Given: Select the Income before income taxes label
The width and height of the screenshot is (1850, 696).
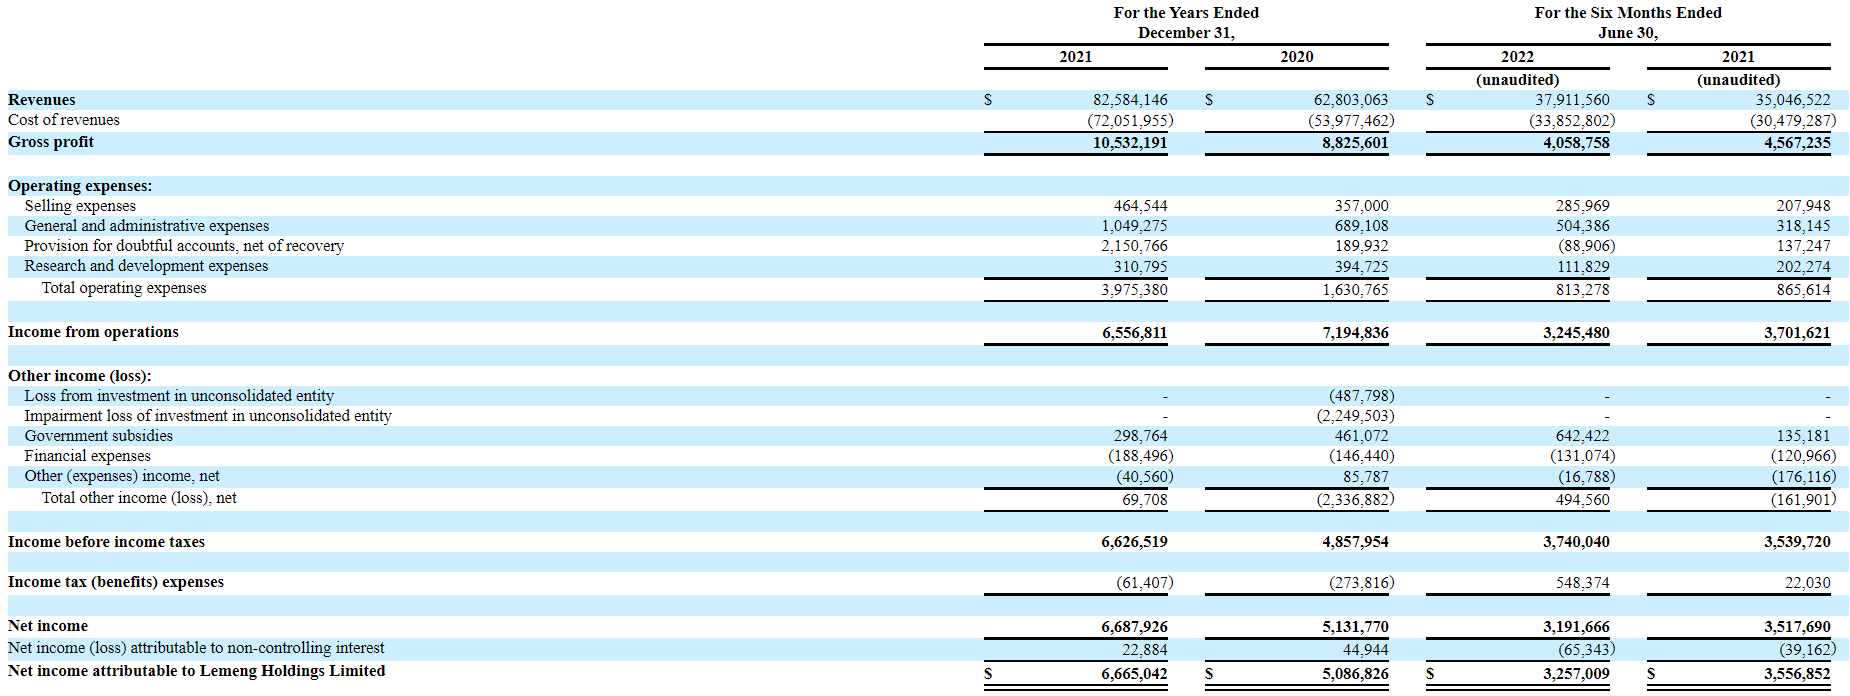Looking at the screenshot, I should 106,542.
